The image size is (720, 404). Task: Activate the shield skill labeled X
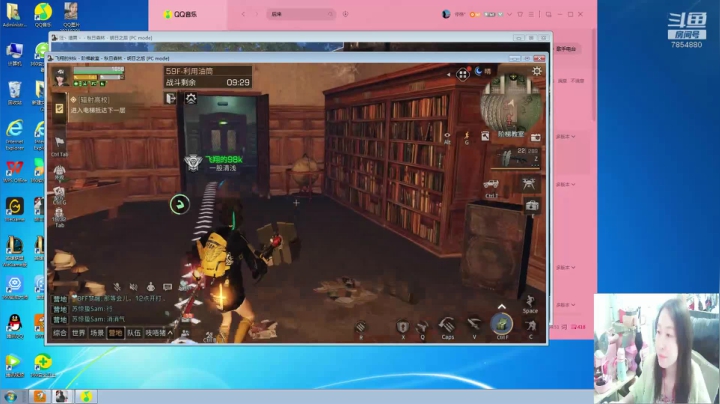[403, 326]
